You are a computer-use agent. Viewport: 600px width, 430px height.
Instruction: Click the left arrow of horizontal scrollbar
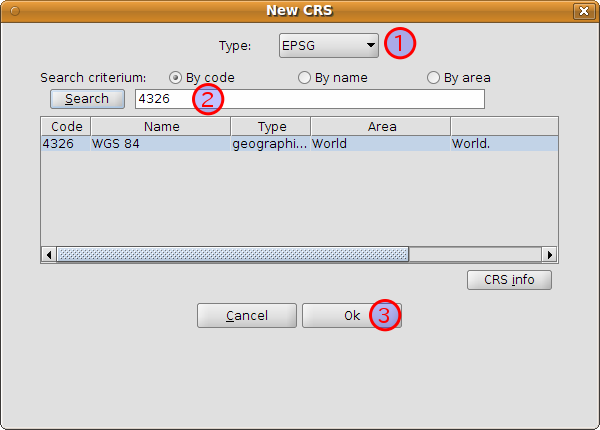(49, 255)
